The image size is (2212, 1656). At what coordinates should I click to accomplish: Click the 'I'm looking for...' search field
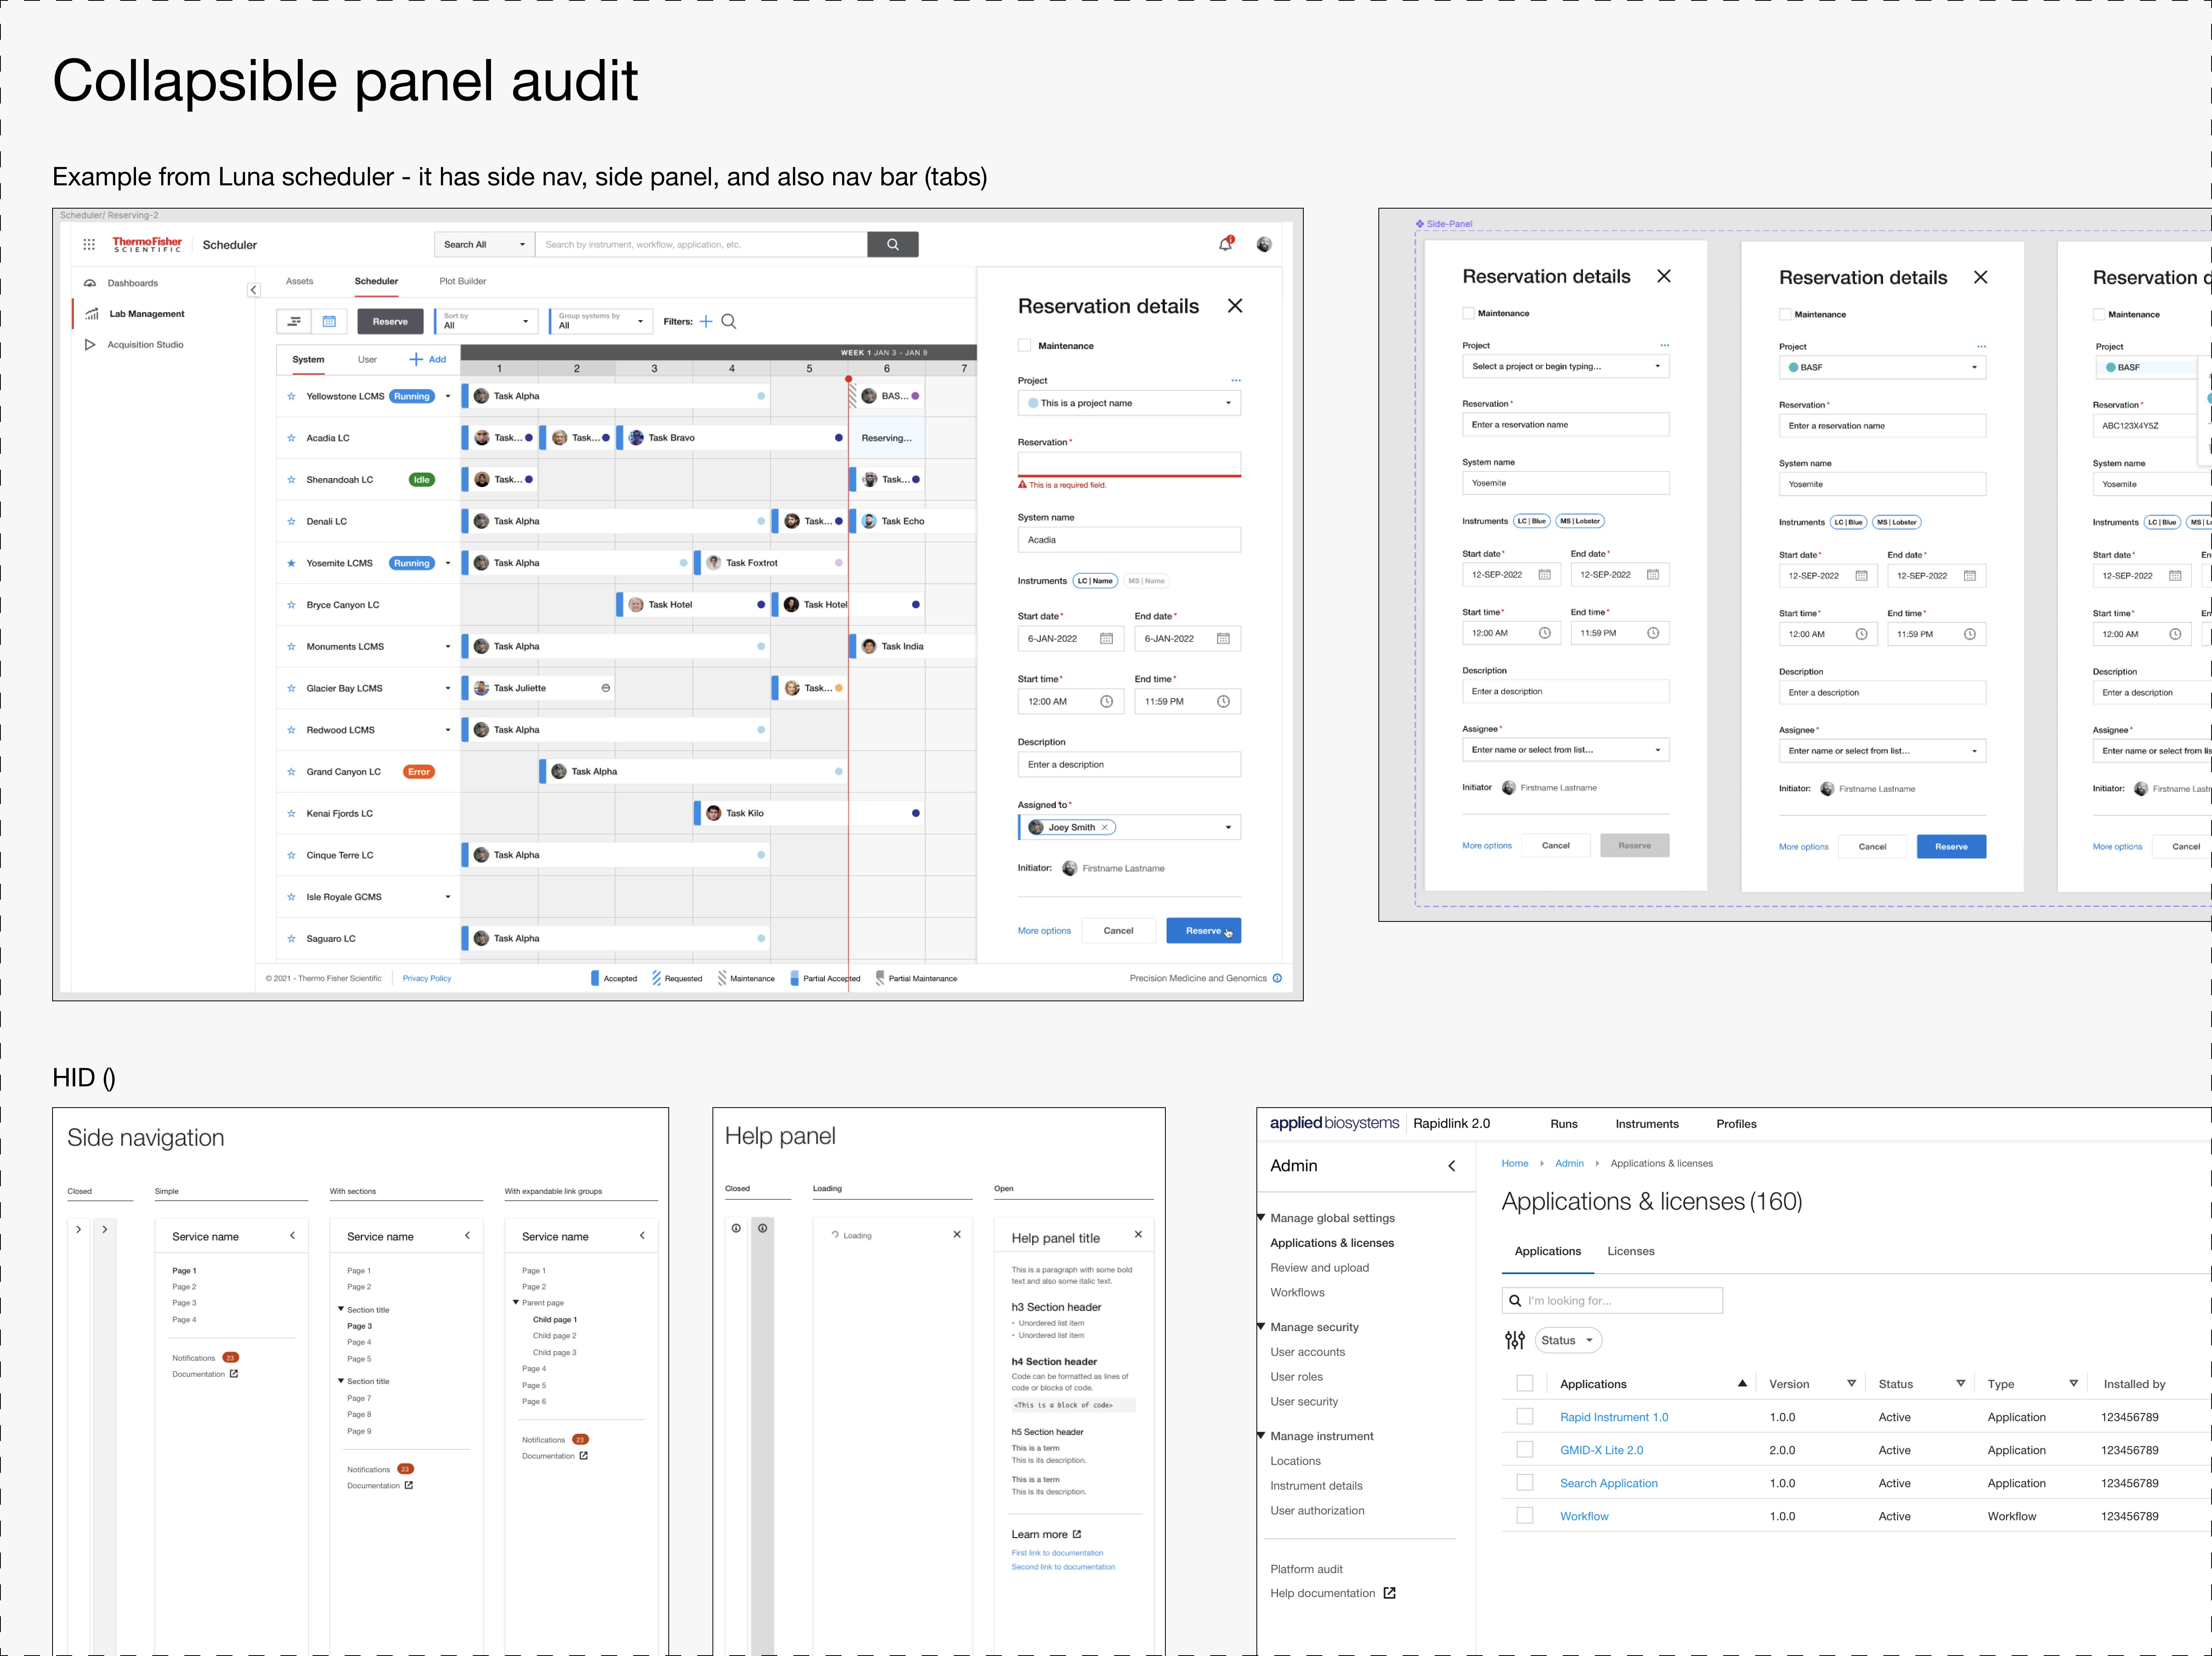point(1612,1300)
